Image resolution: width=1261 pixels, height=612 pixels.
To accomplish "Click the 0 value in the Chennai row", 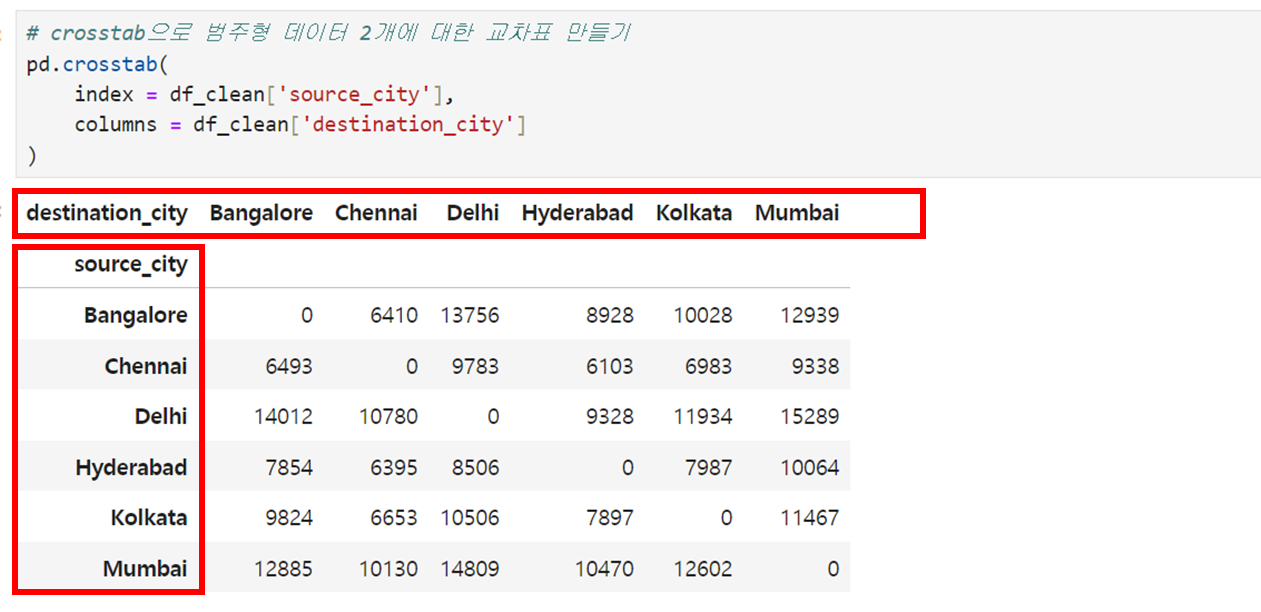I will point(411,366).
